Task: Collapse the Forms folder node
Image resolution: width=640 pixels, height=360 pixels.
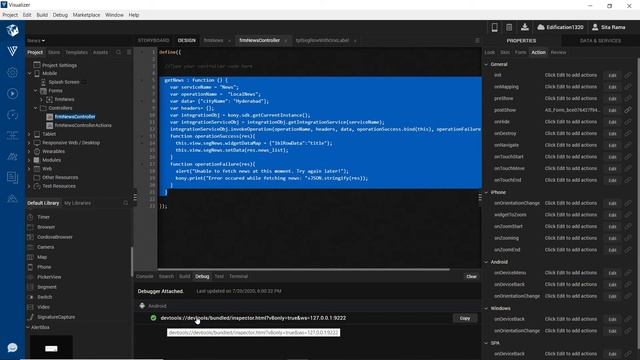Action: (36, 91)
